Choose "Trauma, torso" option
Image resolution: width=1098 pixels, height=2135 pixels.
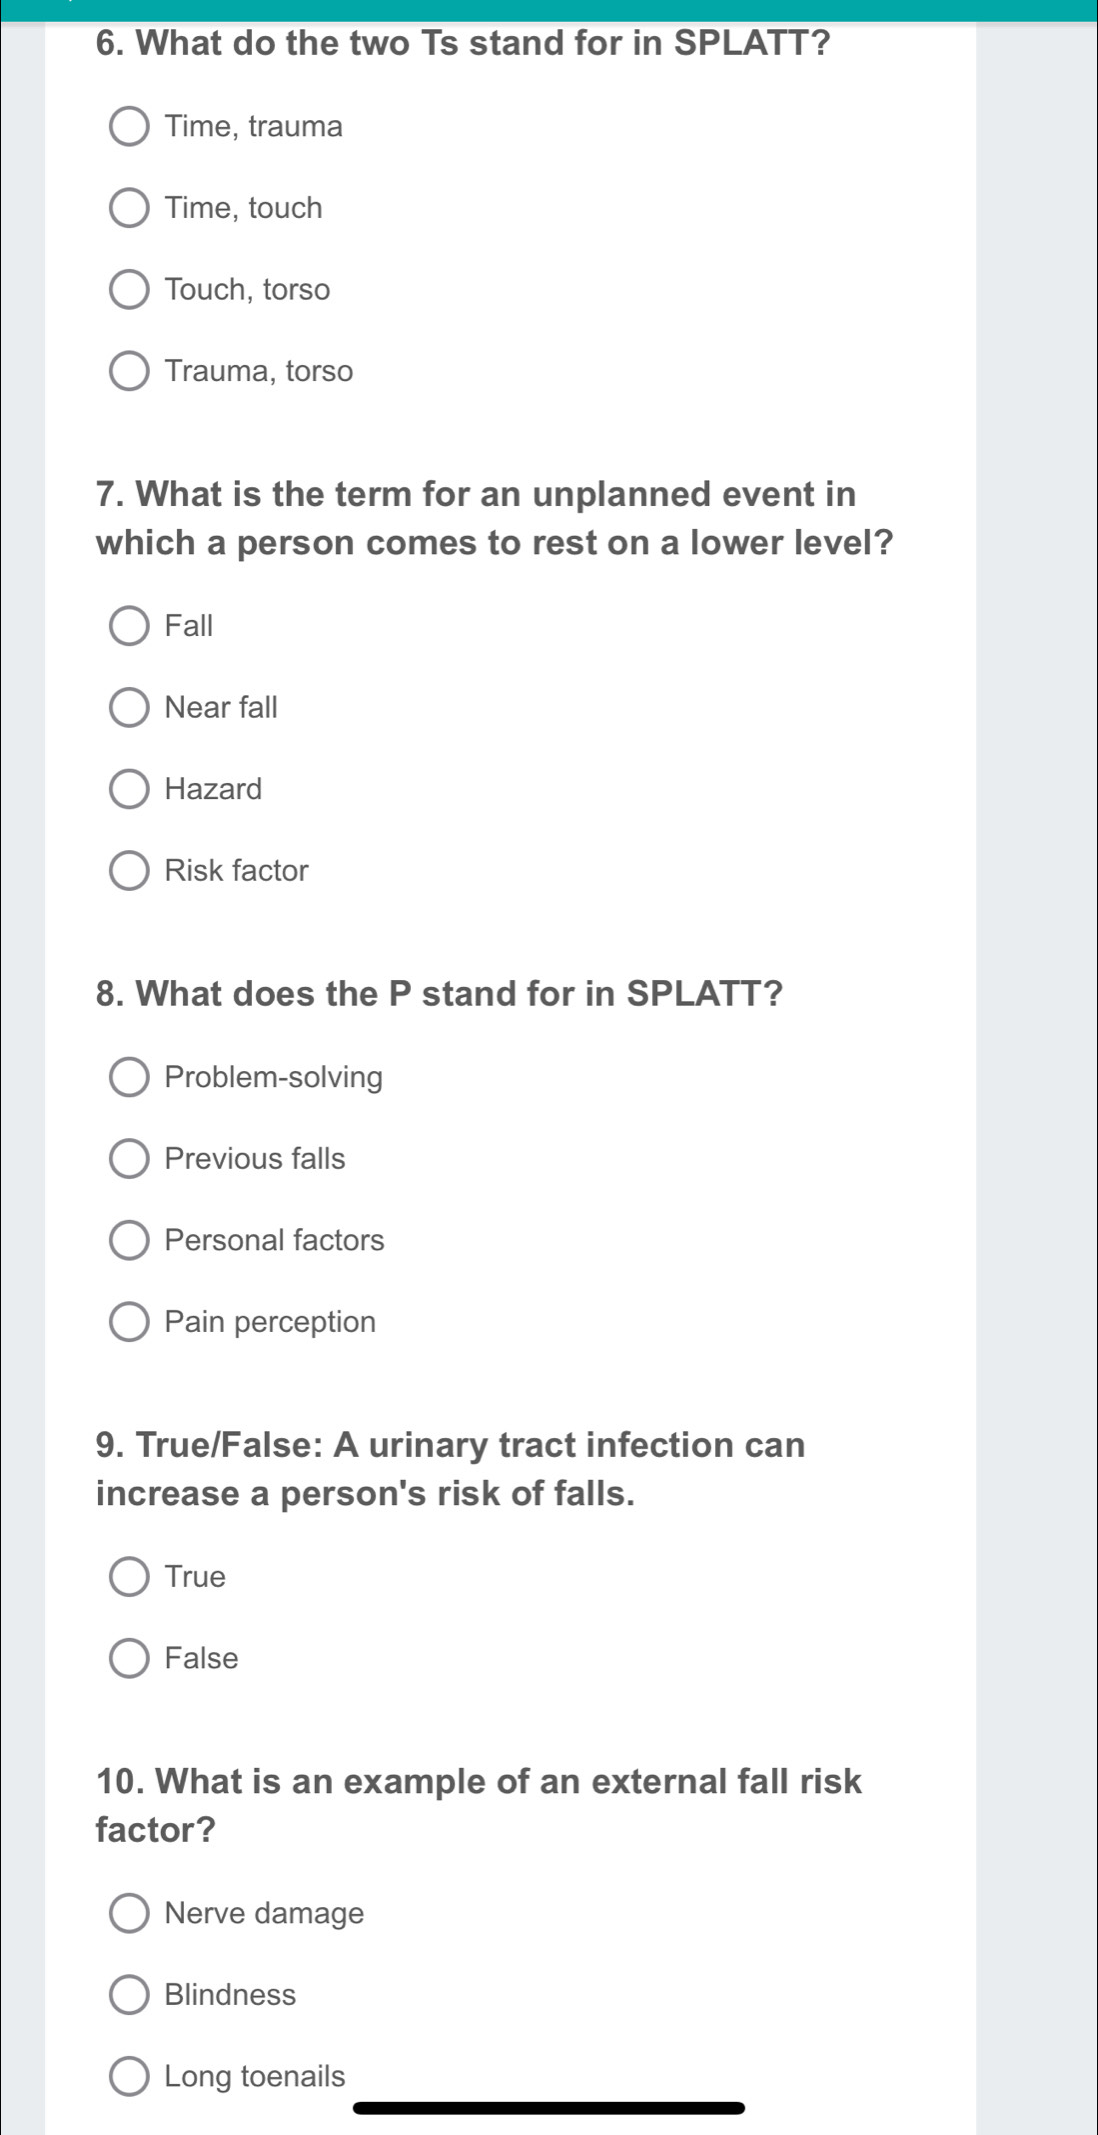point(130,371)
